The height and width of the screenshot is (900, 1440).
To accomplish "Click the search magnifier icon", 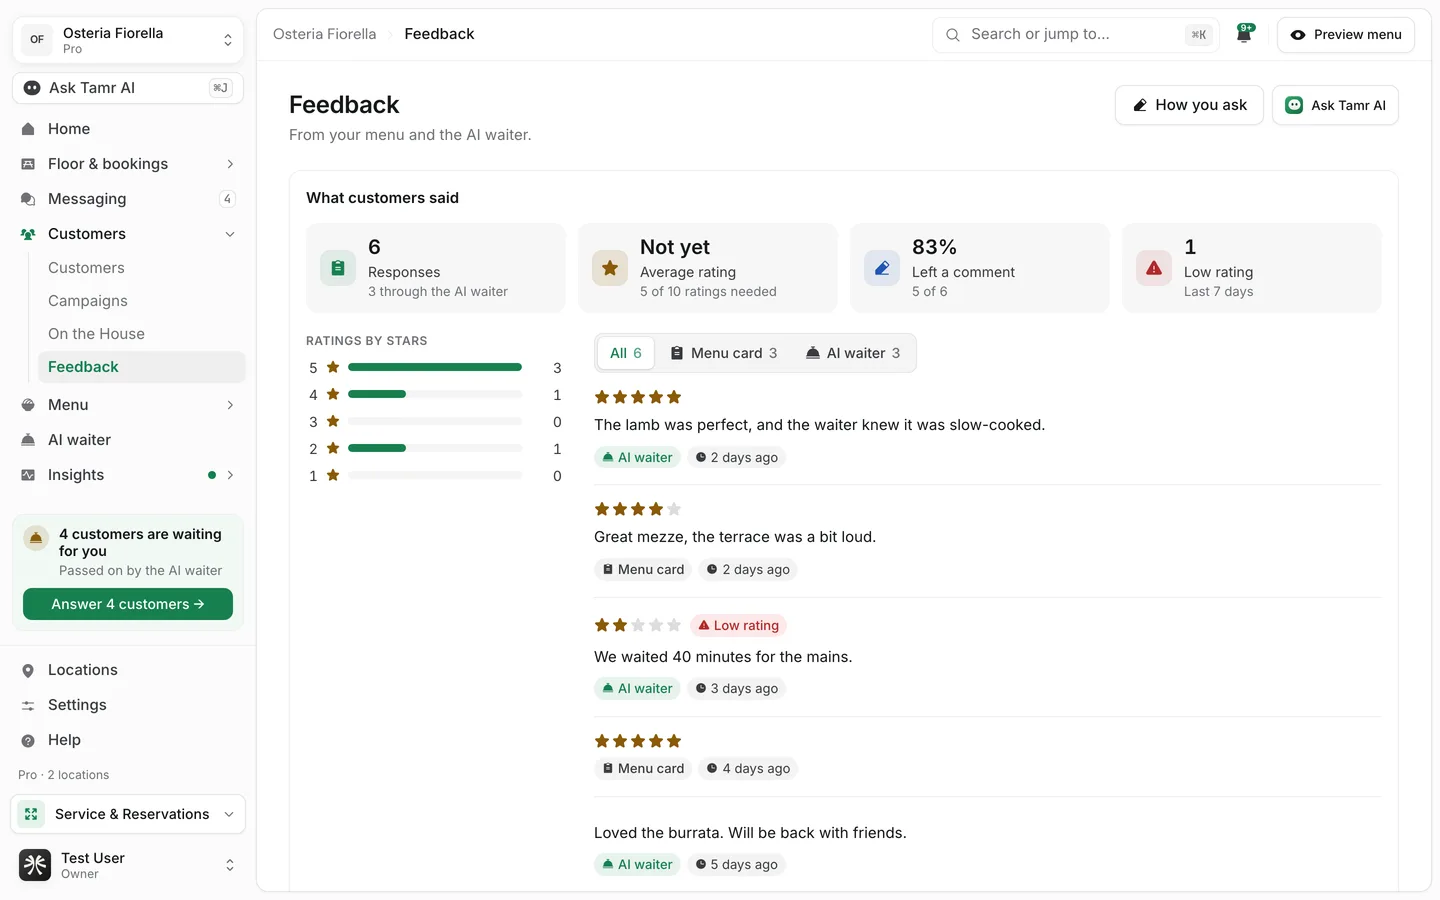I will pyautogui.click(x=953, y=35).
